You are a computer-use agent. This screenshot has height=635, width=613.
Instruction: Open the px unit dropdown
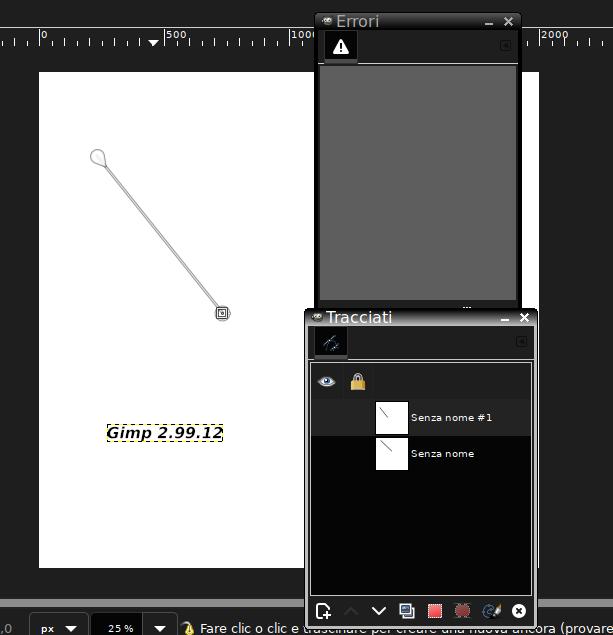point(59,628)
